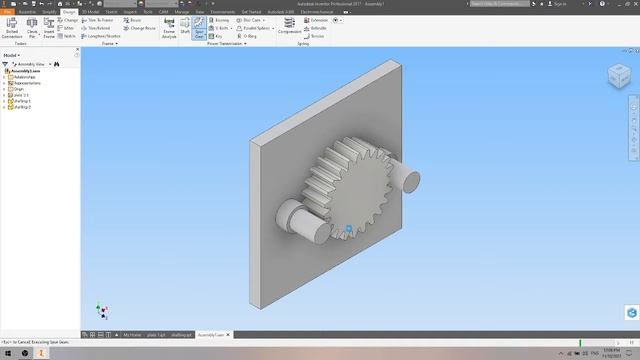Click the binoculars find icon

tap(56, 64)
